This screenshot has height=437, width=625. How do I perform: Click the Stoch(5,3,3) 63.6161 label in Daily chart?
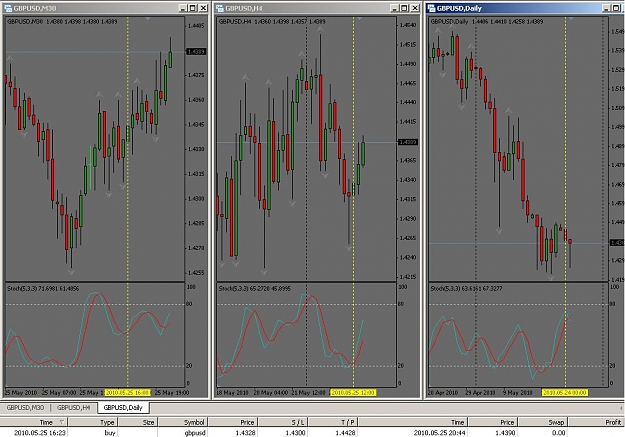point(466,288)
